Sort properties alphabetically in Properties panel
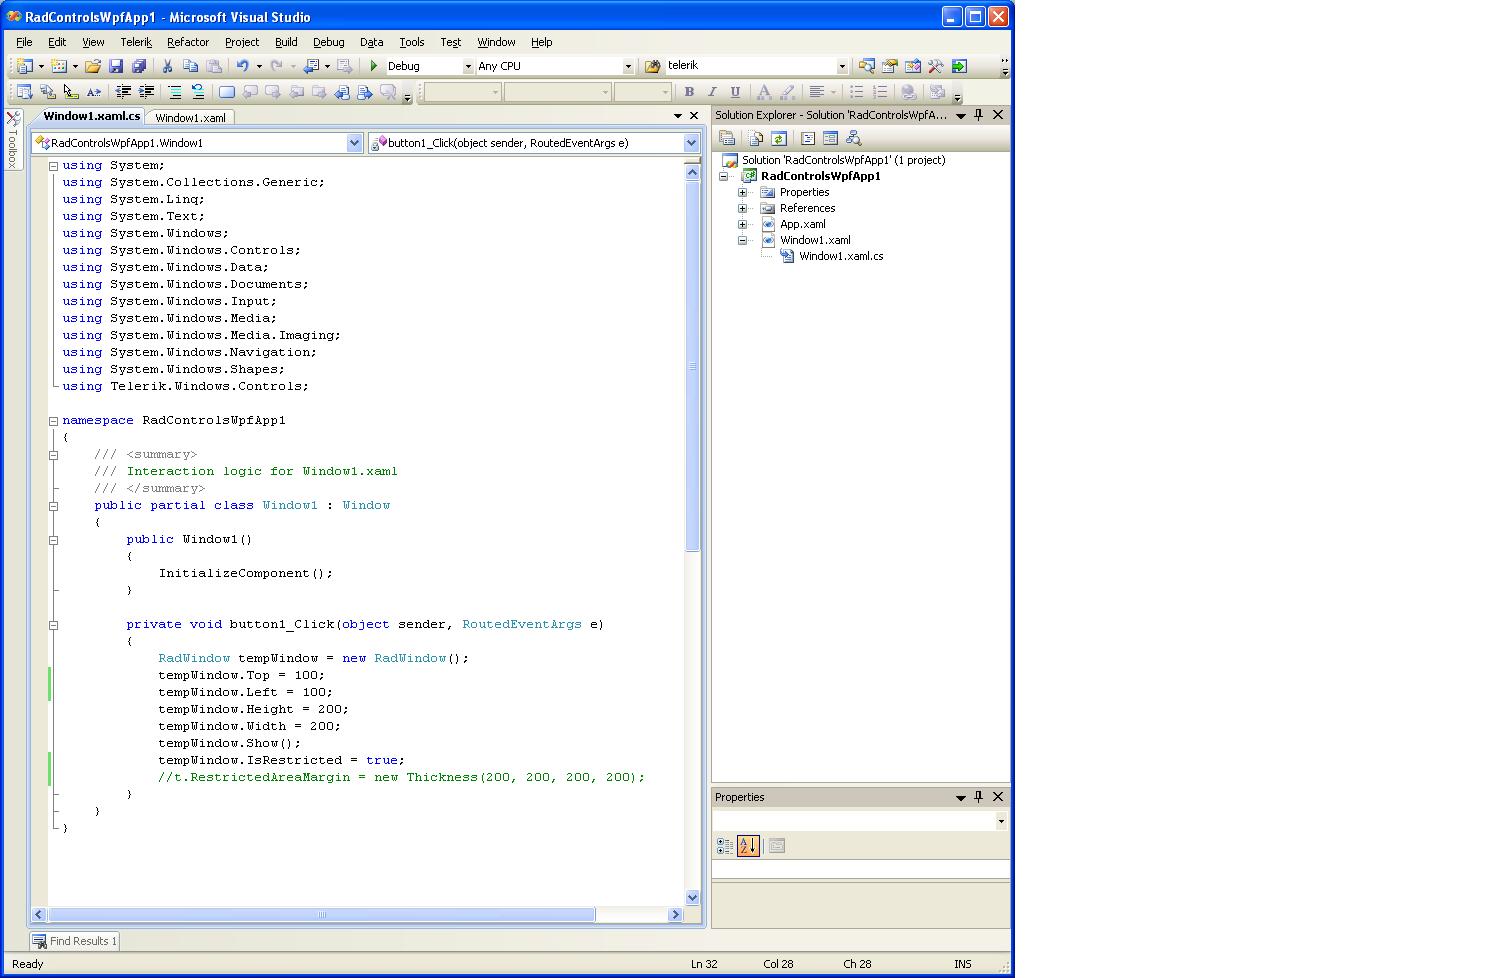The width and height of the screenshot is (1494, 978). tap(748, 846)
